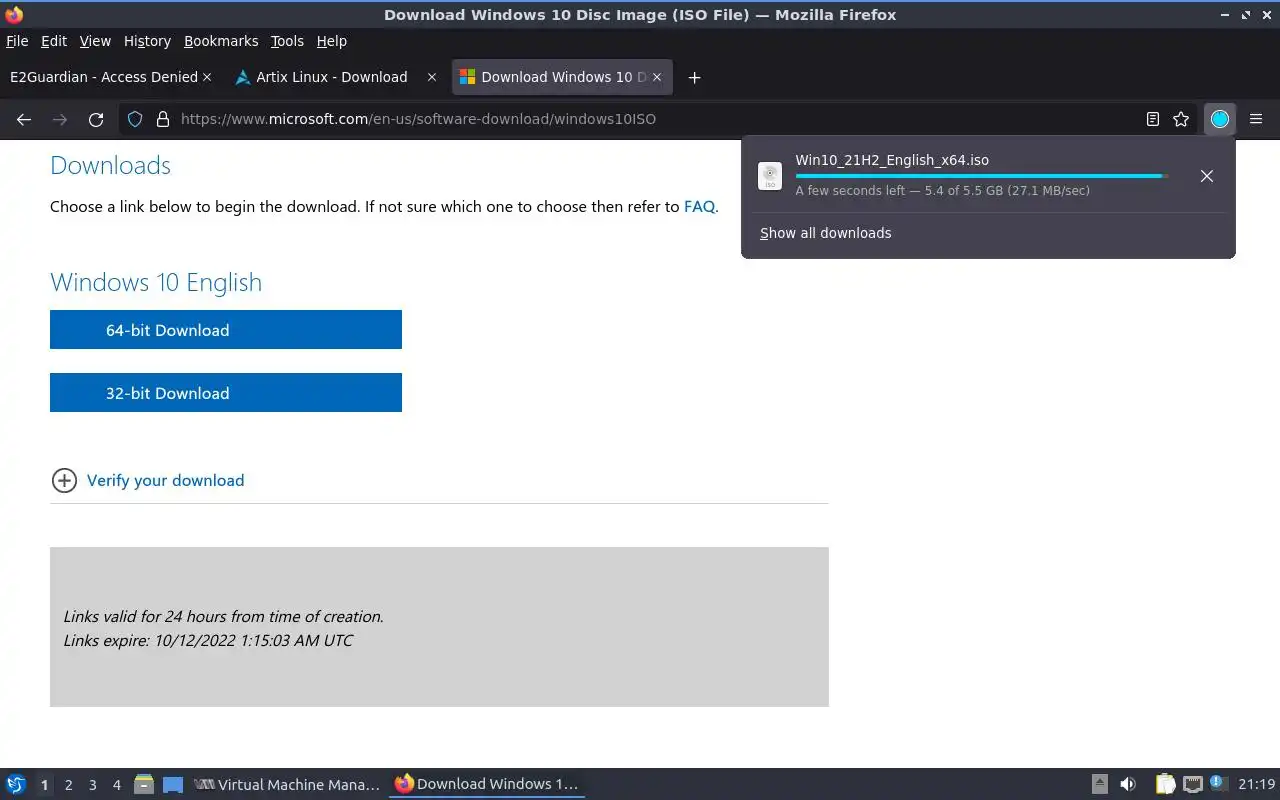Expand Verify your download section

click(148, 481)
